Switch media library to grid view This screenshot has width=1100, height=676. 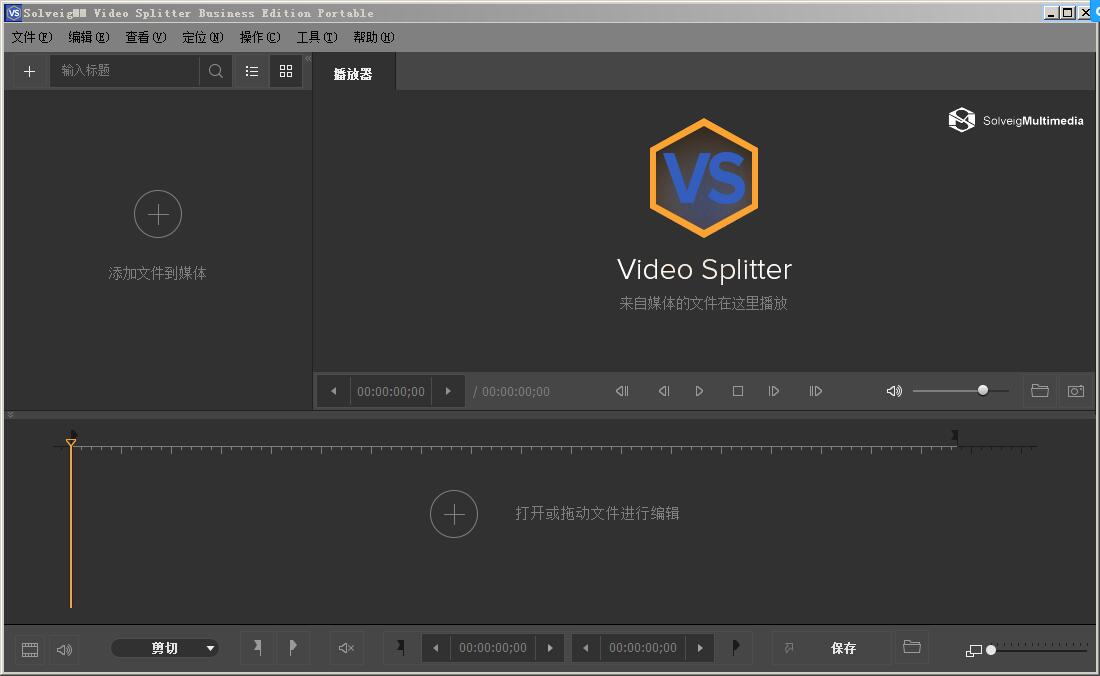[286, 71]
